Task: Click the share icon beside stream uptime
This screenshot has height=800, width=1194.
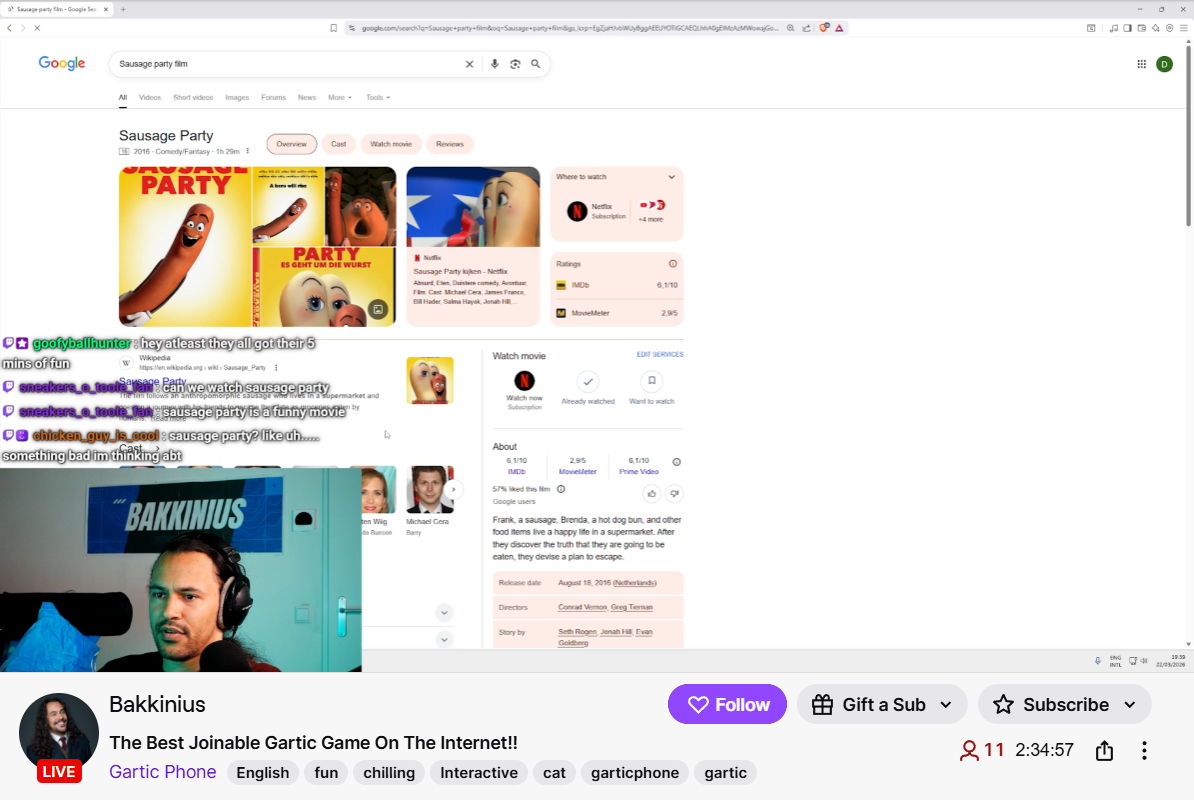Action: click(x=1104, y=750)
